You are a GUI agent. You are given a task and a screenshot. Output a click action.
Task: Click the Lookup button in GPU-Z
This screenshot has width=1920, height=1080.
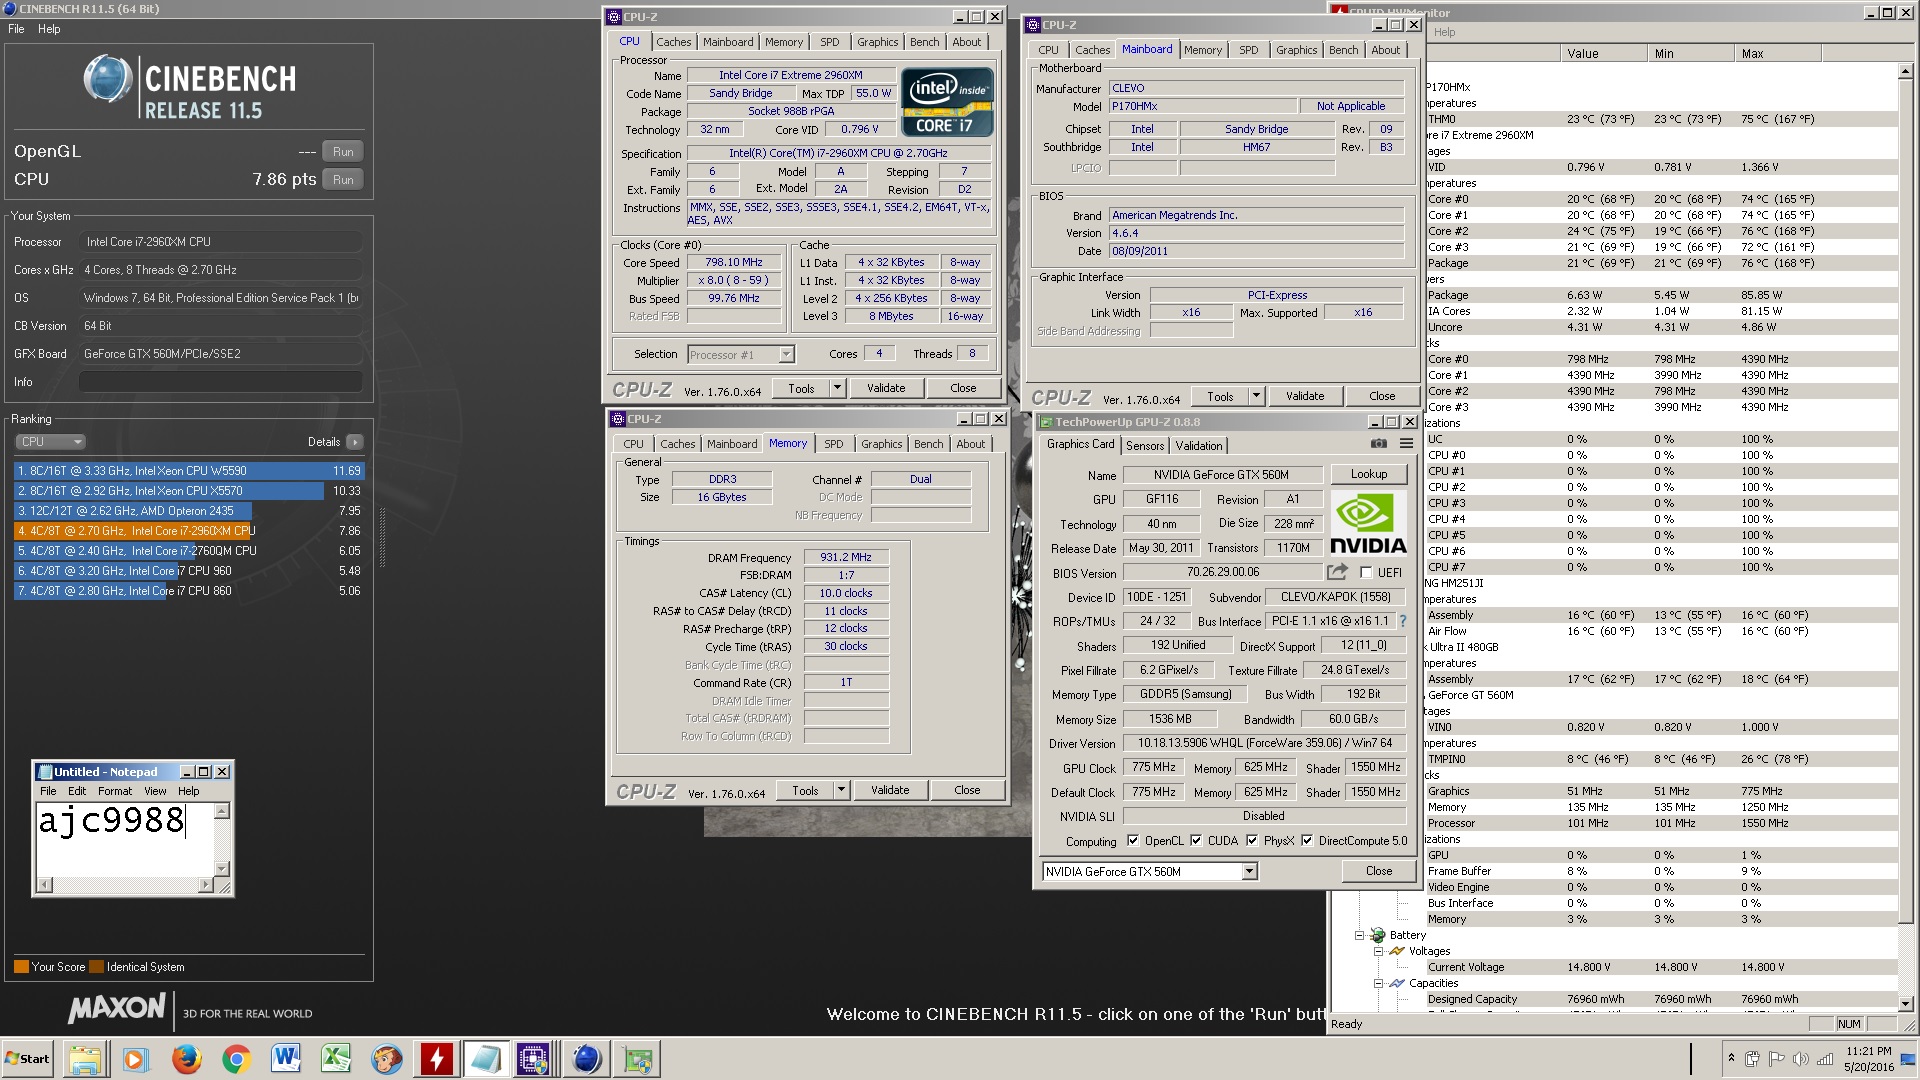click(1368, 474)
